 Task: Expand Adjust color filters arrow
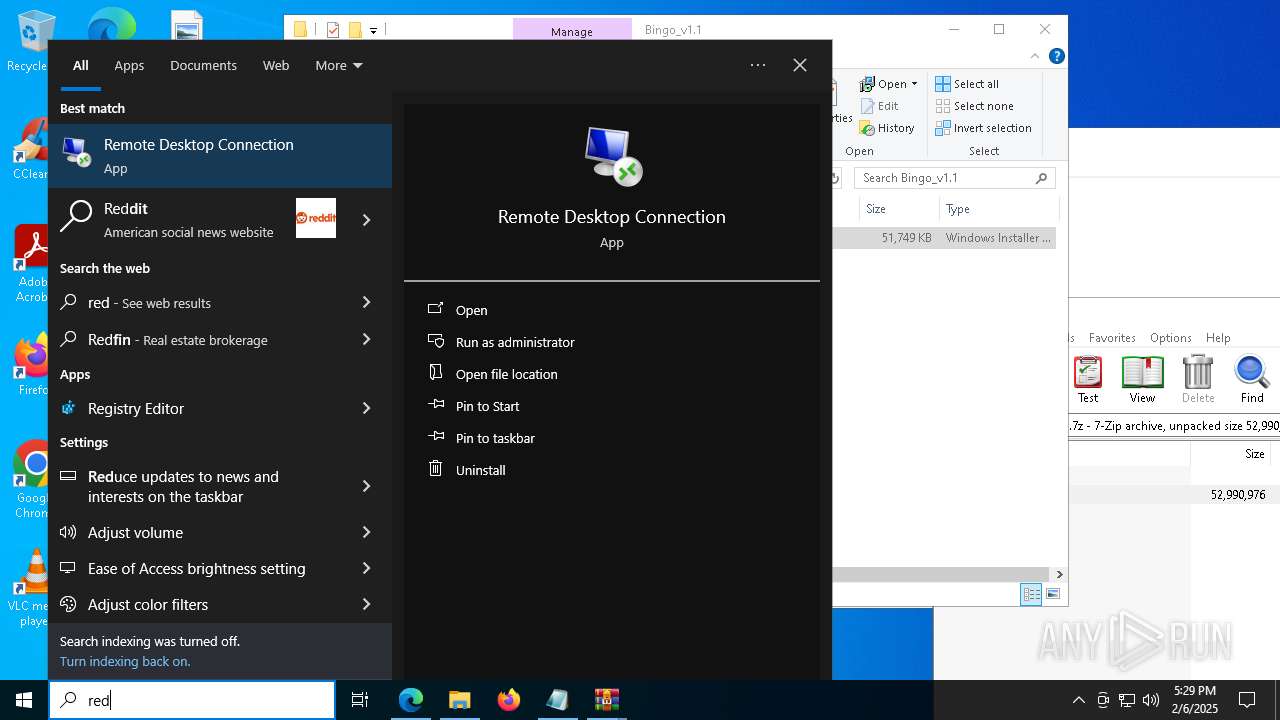(x=366, y=604)
